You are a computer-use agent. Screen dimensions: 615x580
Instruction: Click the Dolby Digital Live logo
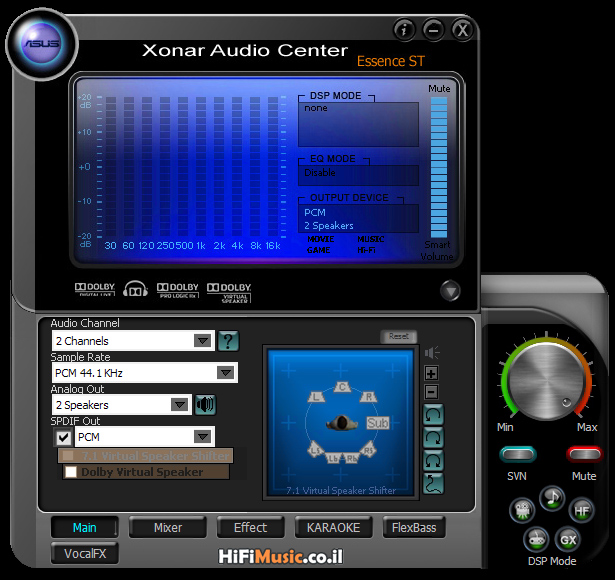coord(95,289)
